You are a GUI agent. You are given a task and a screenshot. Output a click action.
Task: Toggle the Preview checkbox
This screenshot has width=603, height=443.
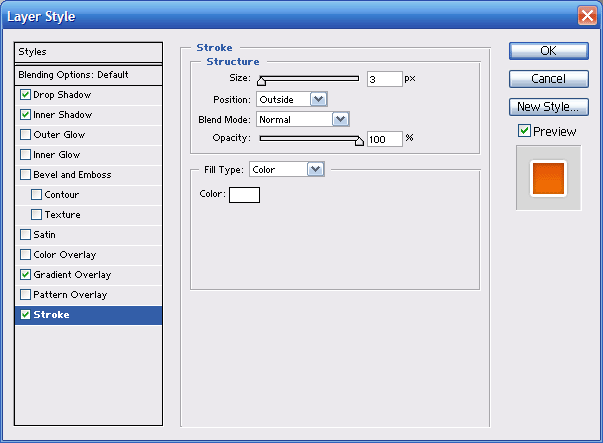pos(524,131)
